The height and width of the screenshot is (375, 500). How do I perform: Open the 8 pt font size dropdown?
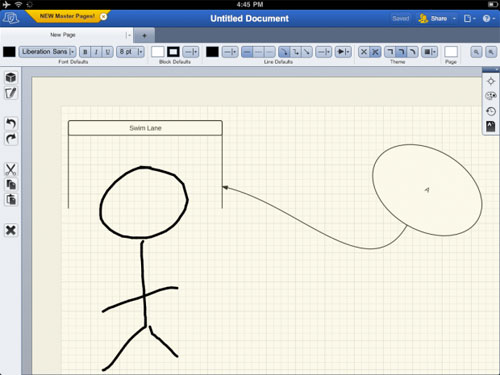[130, 52]
